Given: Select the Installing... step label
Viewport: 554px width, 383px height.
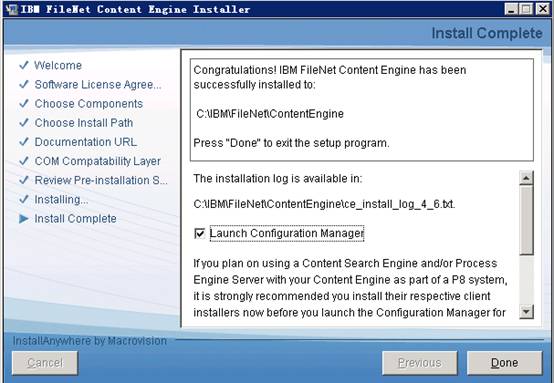Looking at the screenshot, I should pyautogui.click(x=61, y=199).
